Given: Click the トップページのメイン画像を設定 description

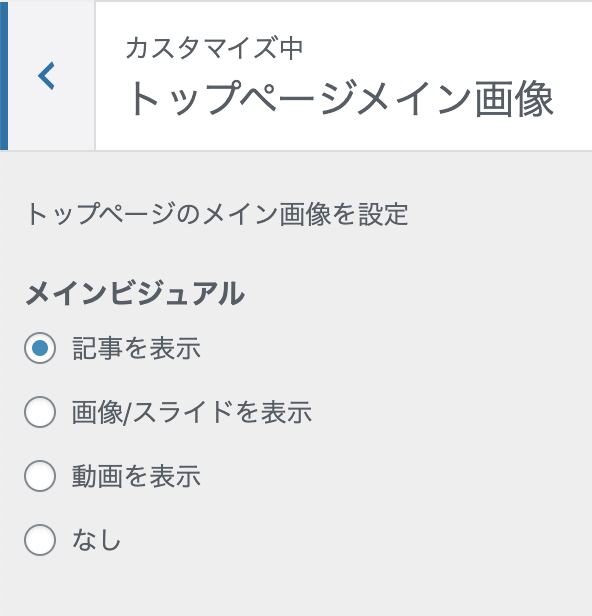Looking at the screenshot, I should 217,214.
